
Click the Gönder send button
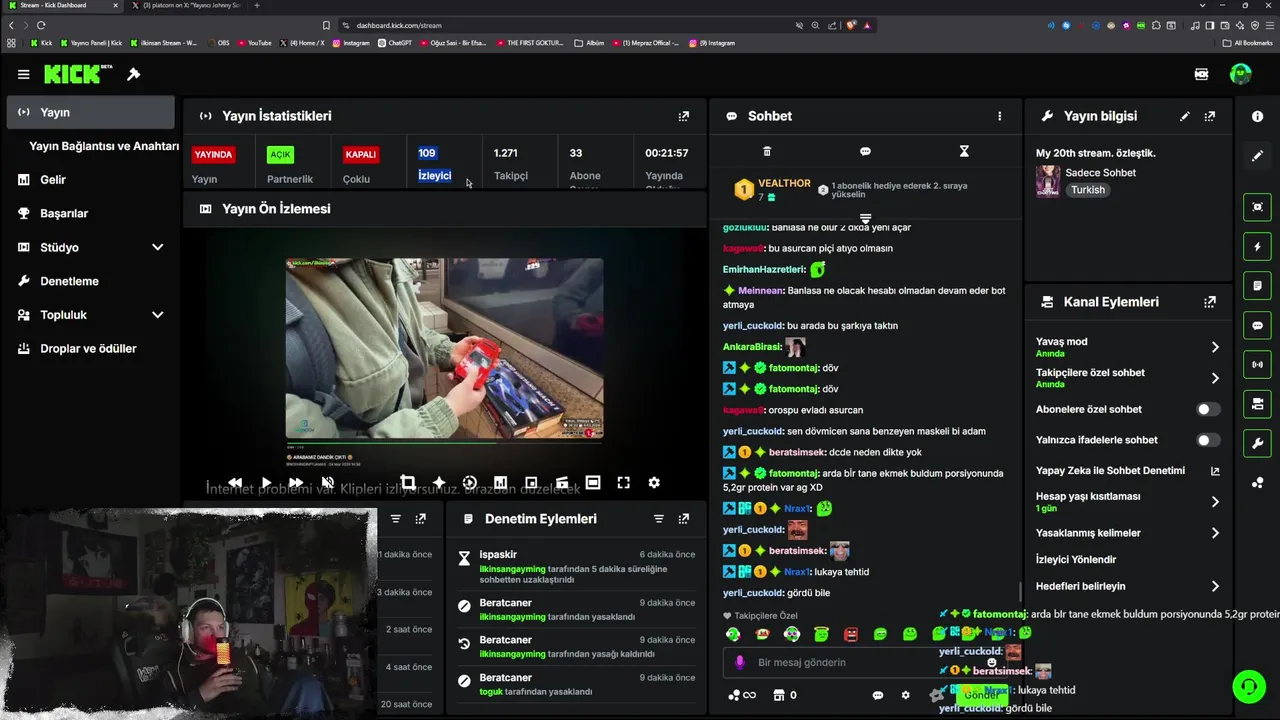coord(982,694)
